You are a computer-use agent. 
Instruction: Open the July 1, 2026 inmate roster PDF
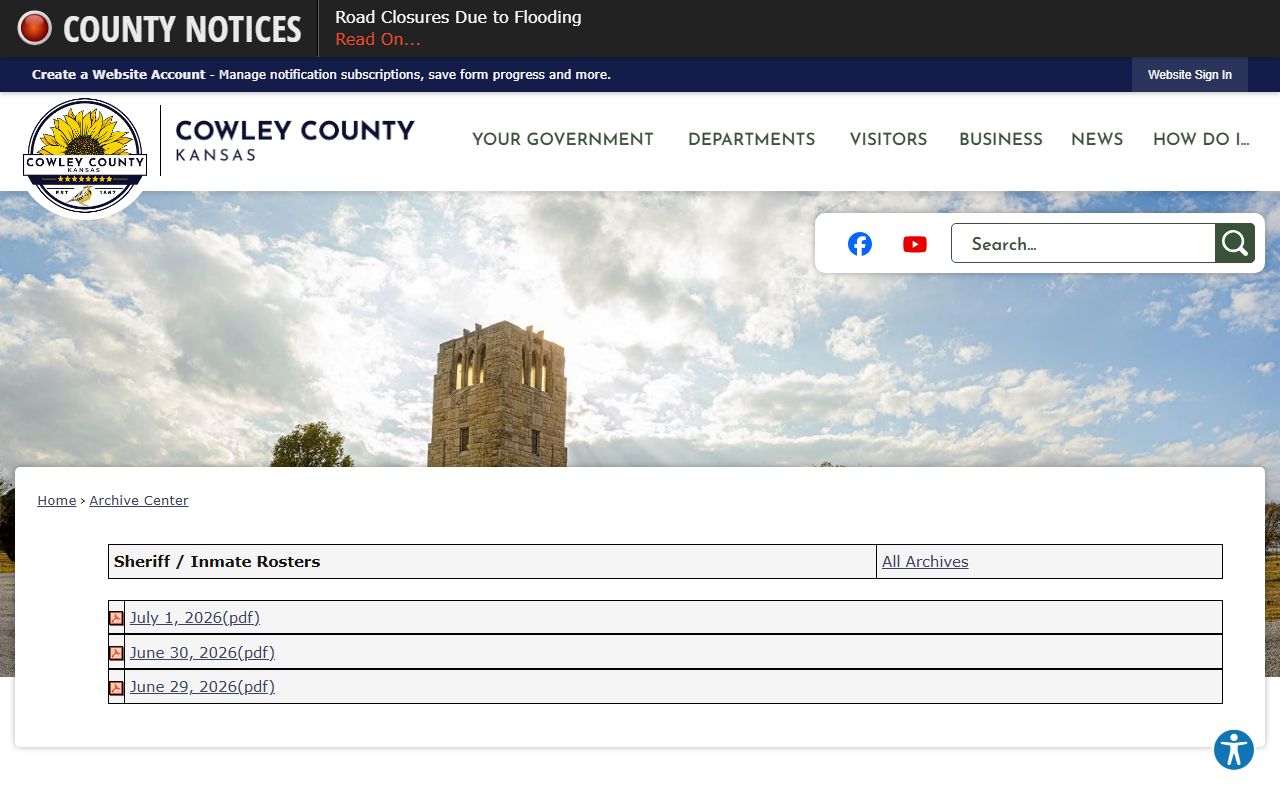[x=195, y=618]
